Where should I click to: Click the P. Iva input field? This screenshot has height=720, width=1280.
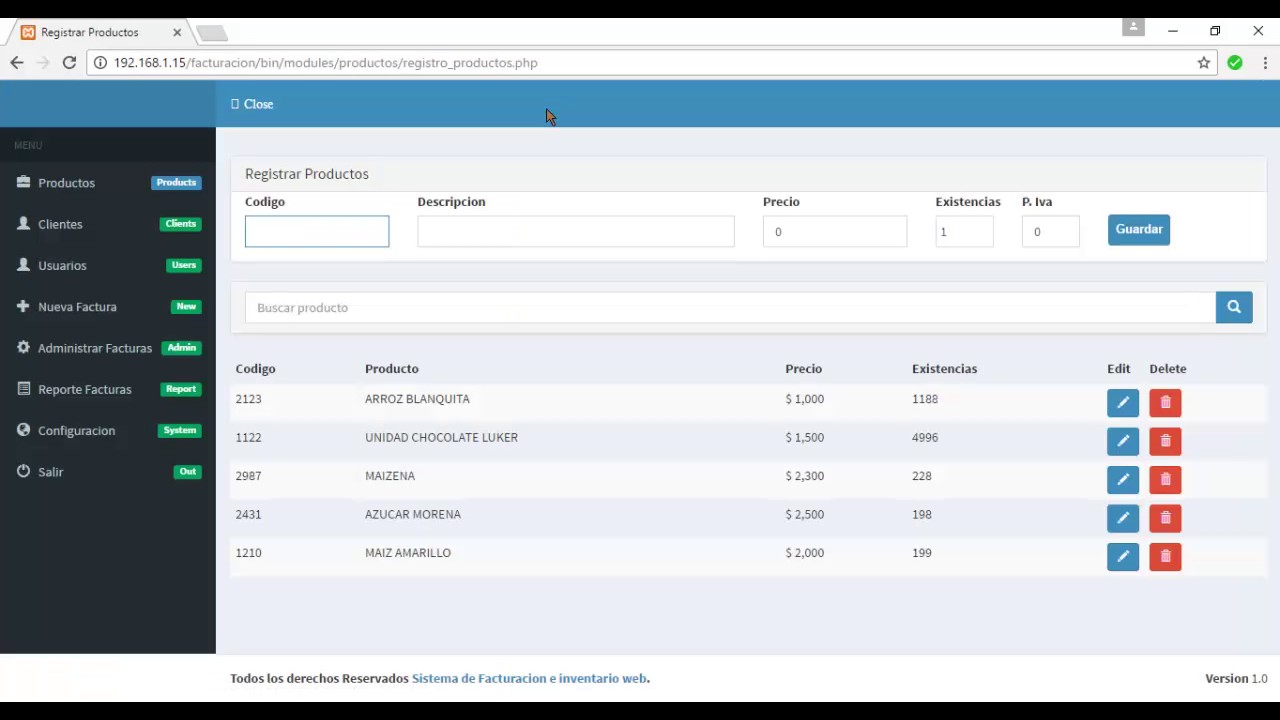coord(1050,231)
